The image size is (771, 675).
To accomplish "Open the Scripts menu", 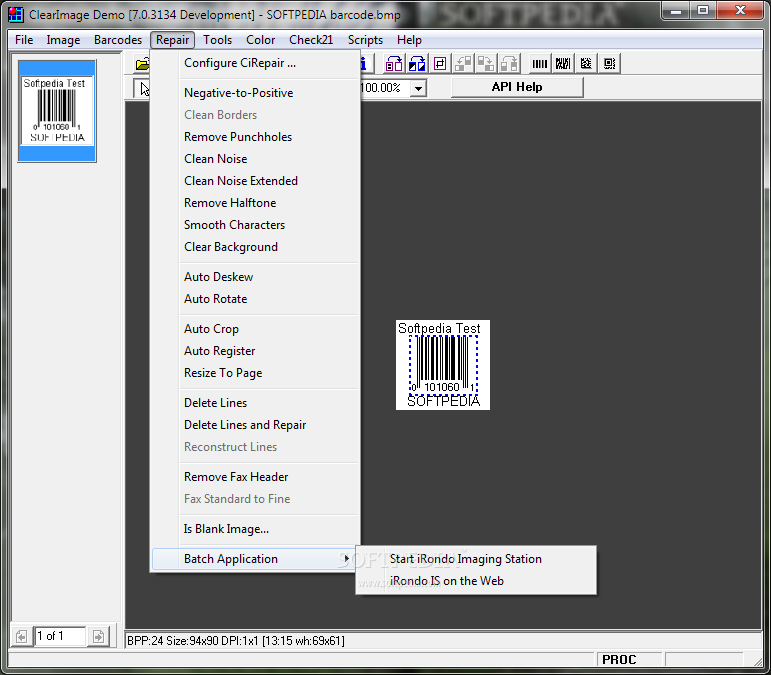I will point(365,40).
